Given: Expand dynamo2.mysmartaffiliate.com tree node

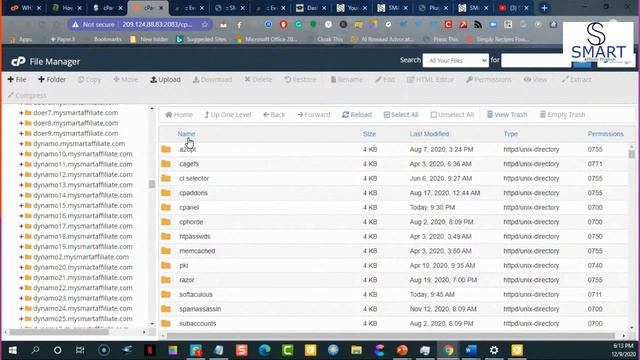Looking at the screenshot, I should pyautogui.click(x=21, y=257).
